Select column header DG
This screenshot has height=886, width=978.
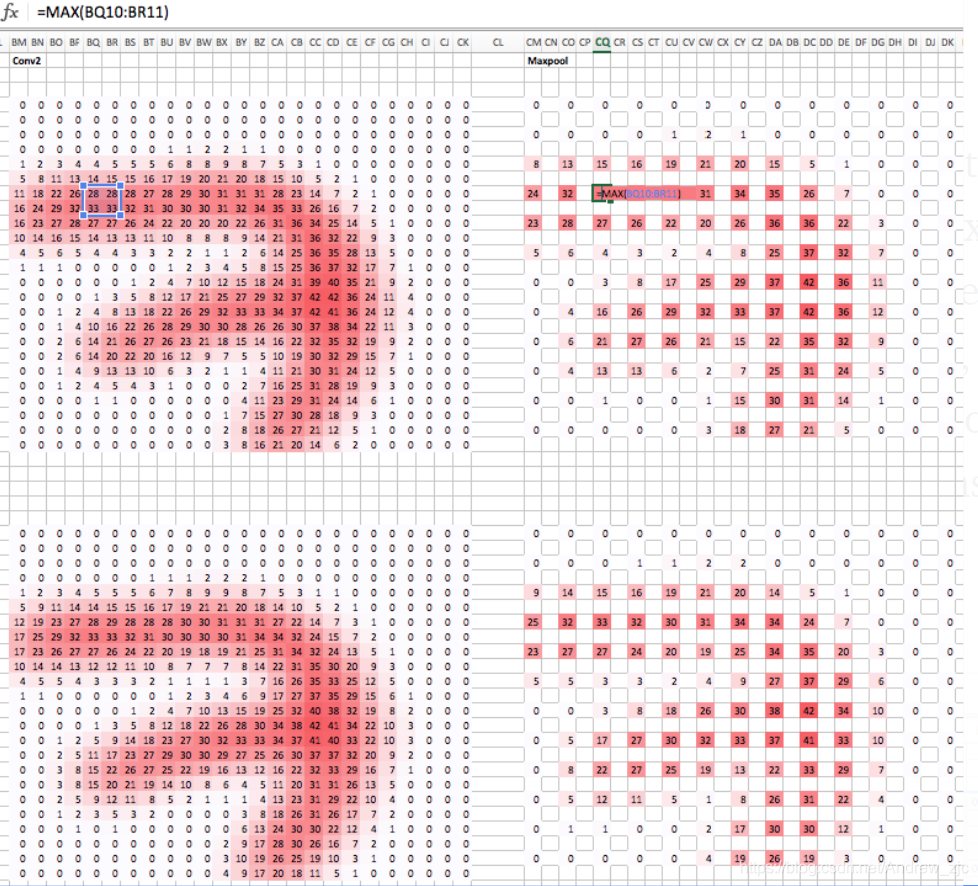tap(878, 42)
